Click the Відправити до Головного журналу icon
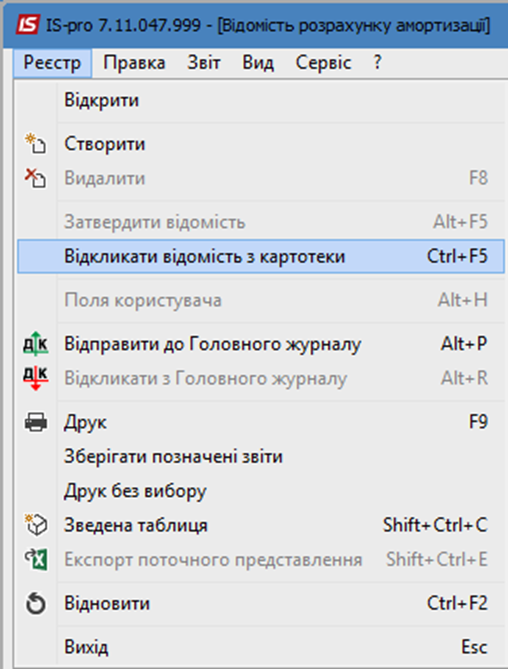 click(x=35, y=343)
